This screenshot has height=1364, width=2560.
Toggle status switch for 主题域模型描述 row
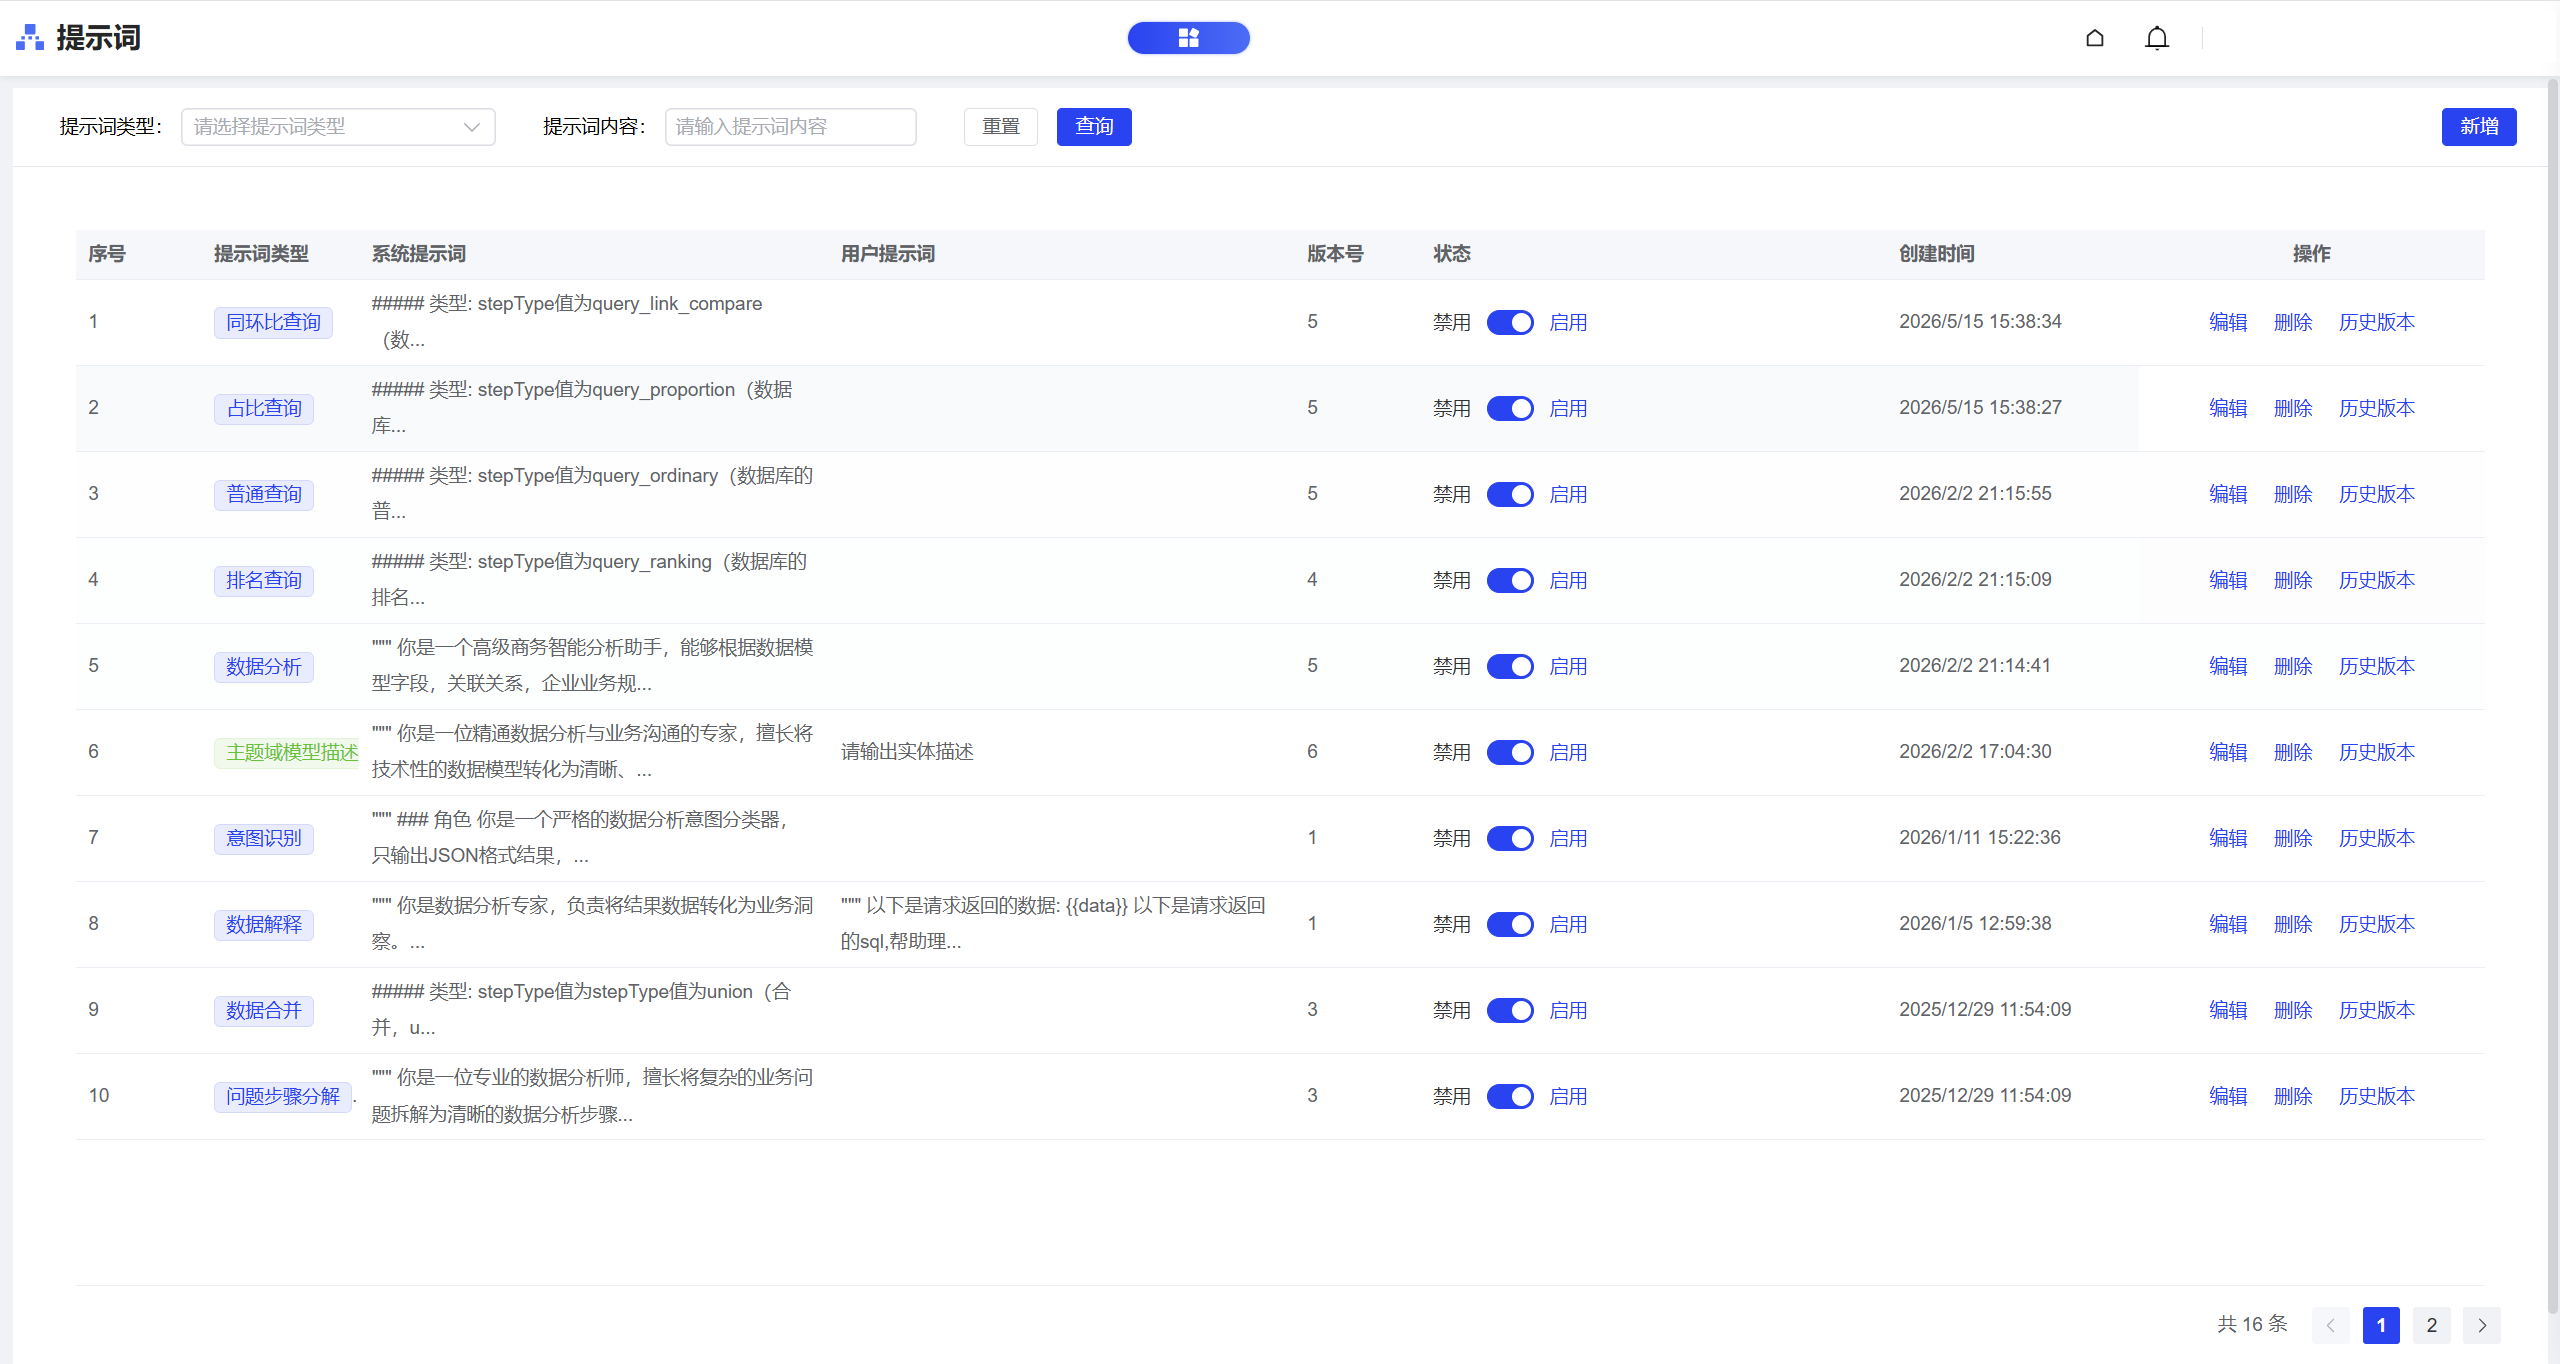[x=1510, y=753]
